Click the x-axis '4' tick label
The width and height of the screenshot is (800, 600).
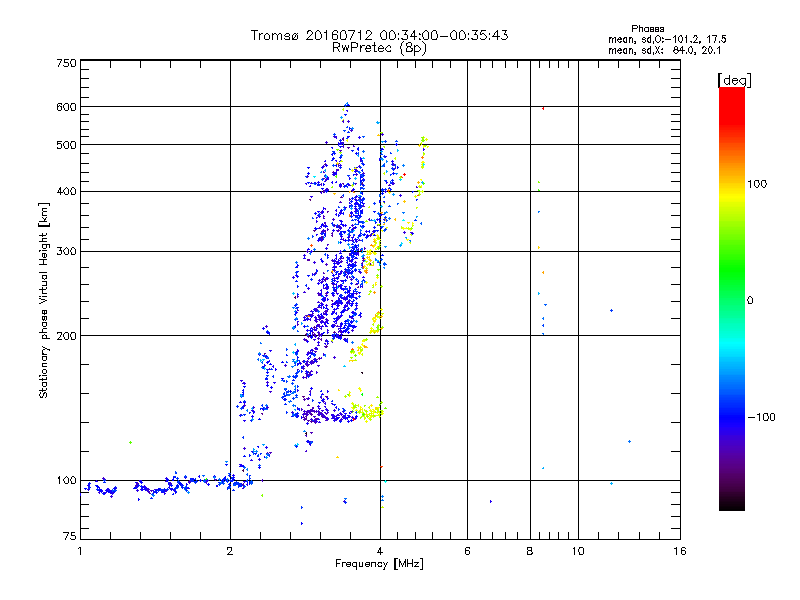(380, 551)
